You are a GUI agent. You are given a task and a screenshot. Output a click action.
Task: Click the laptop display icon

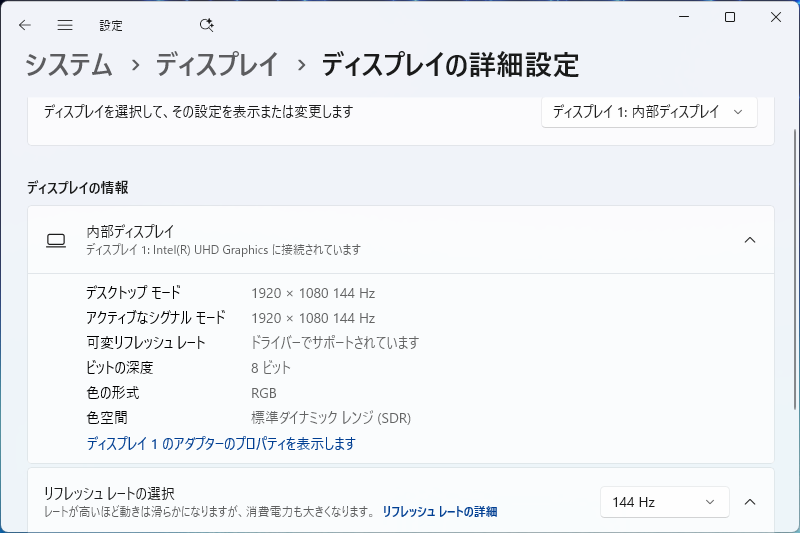(56, 240)
